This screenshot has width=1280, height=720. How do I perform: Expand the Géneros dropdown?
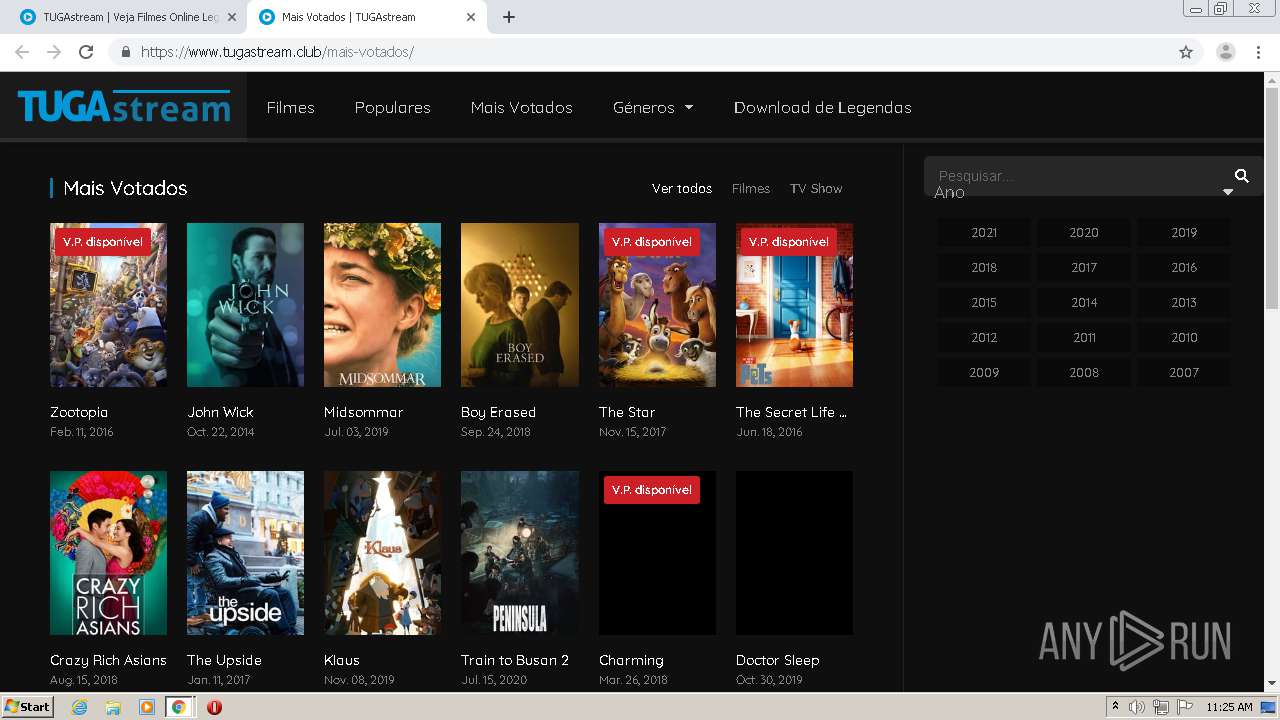point(653,107)
